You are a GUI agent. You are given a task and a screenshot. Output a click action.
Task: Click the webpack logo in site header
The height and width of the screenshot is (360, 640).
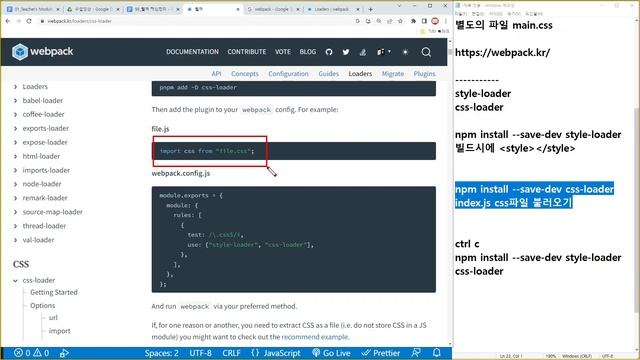43,52
